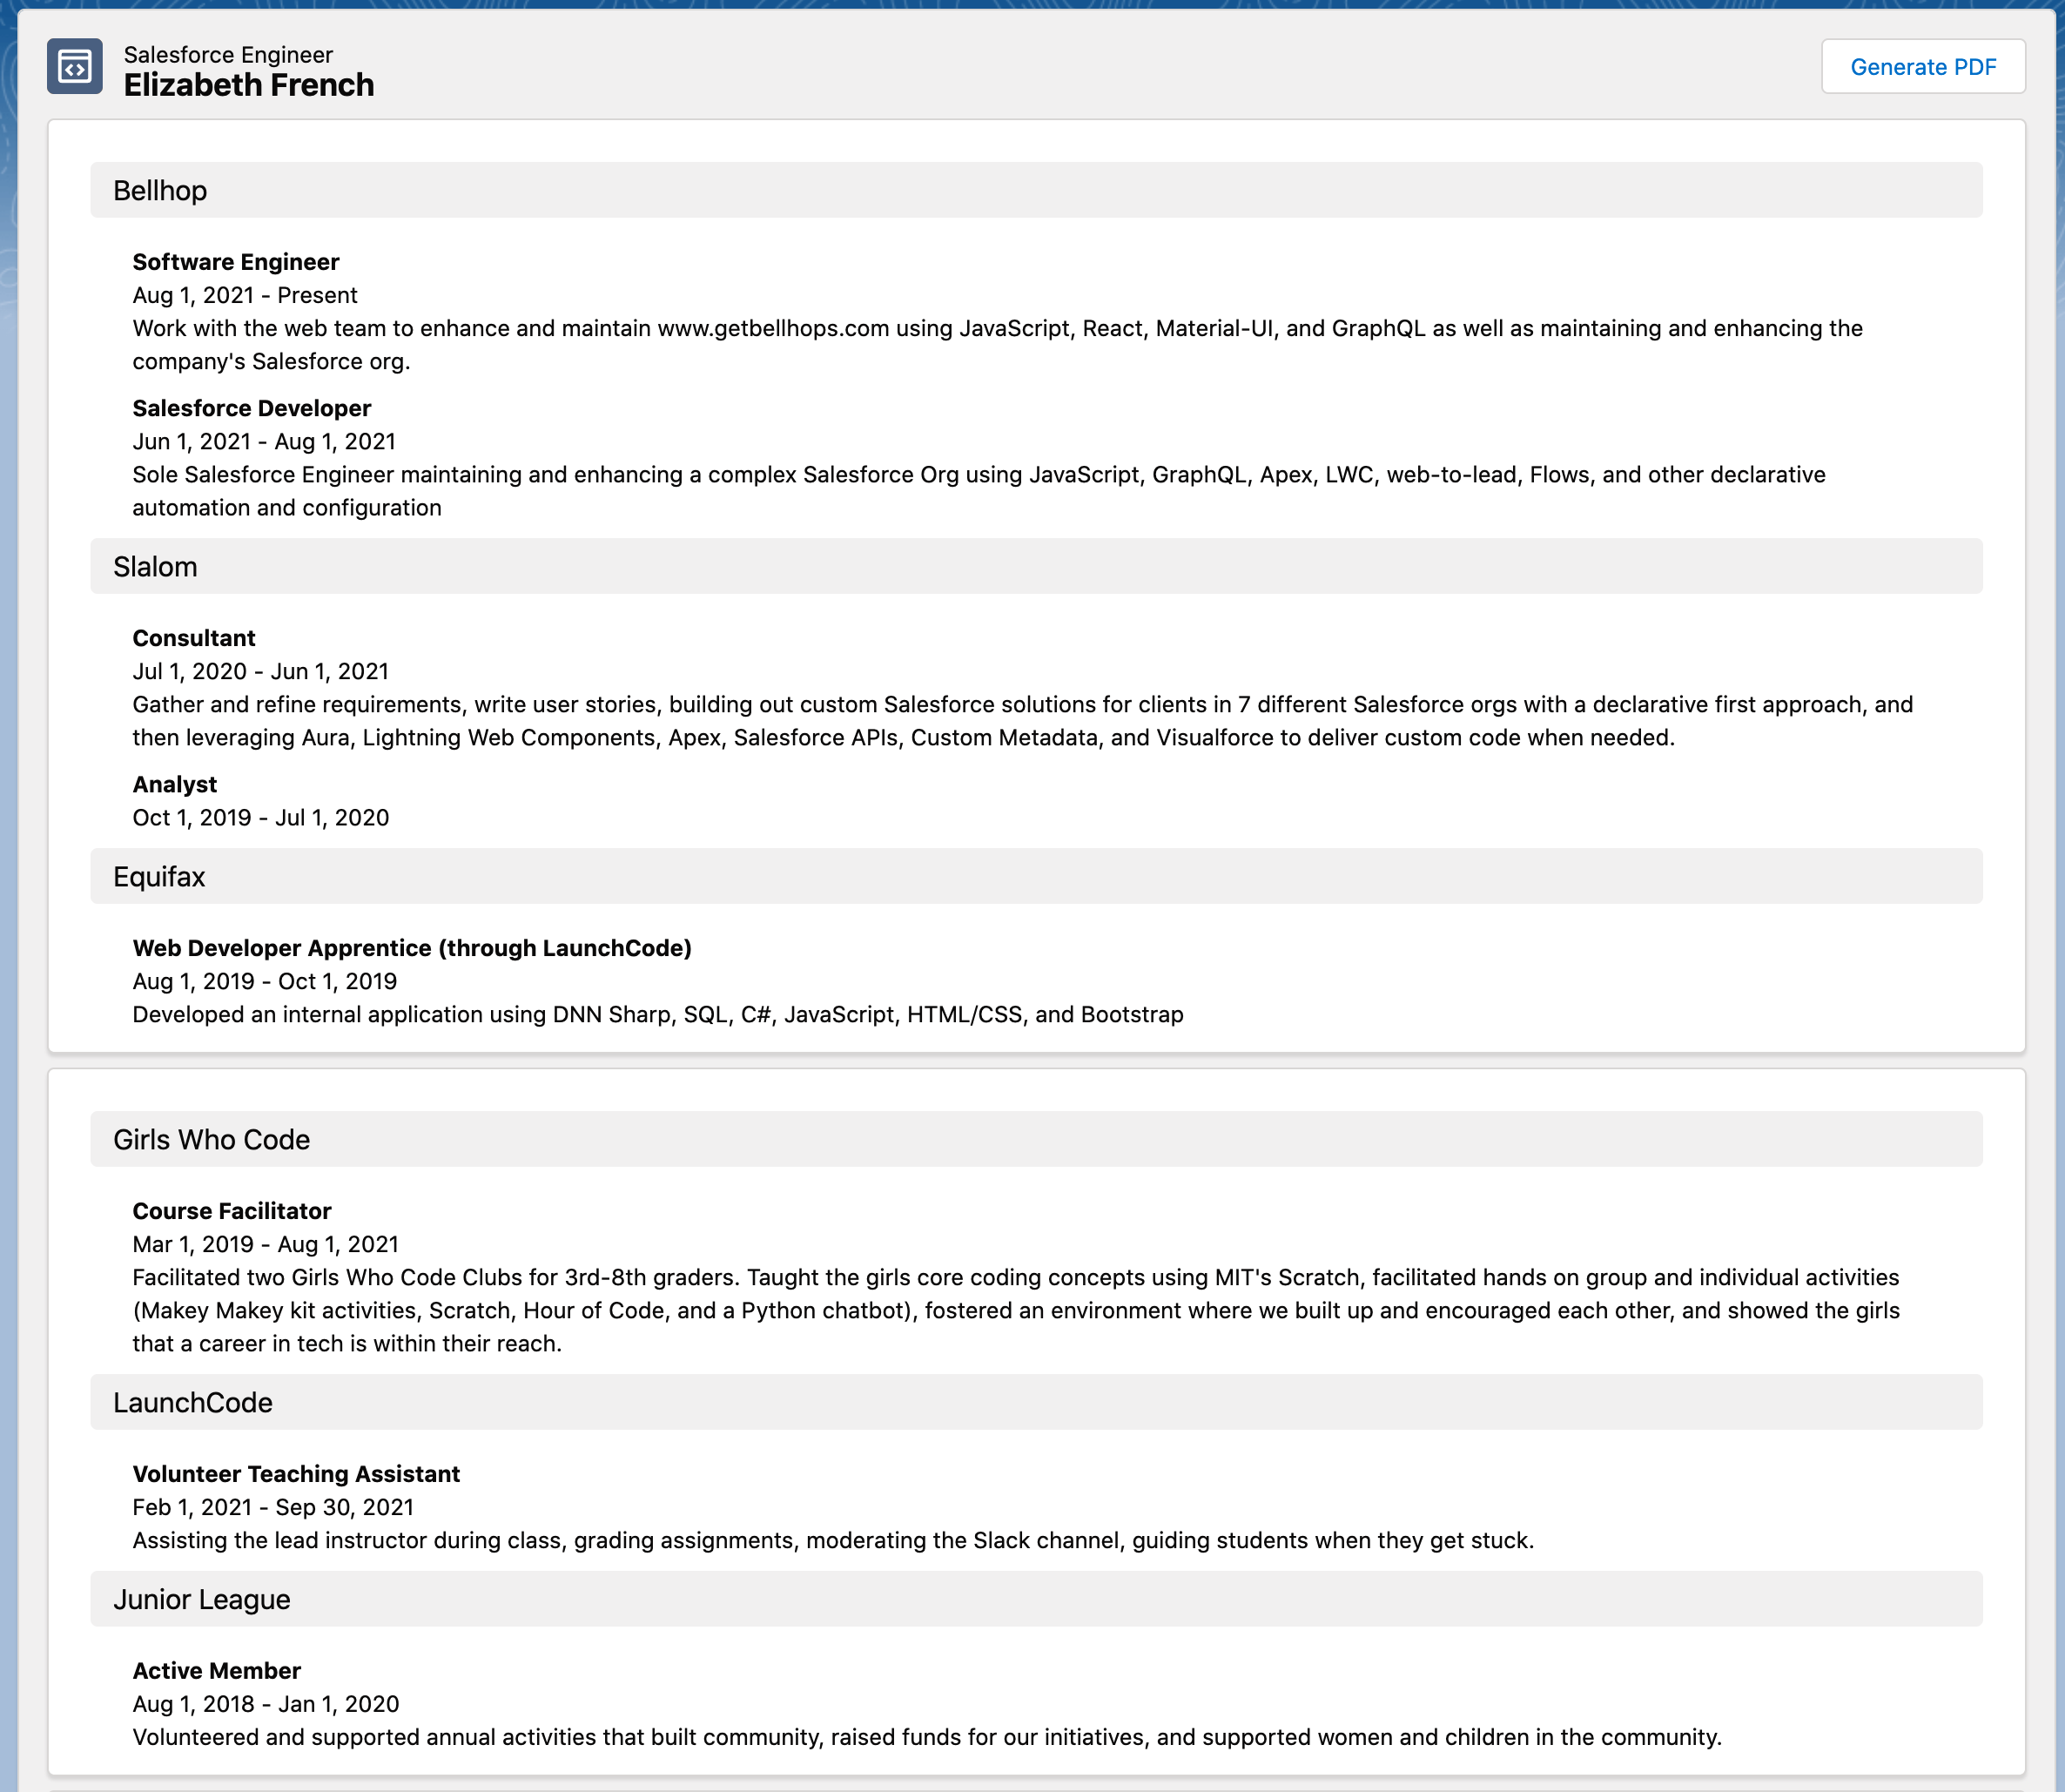Select the Girls Who Code section header
The height and width of the screenshot is (1792, 2065).
pyautogui.click(x=1036, y=1139)
